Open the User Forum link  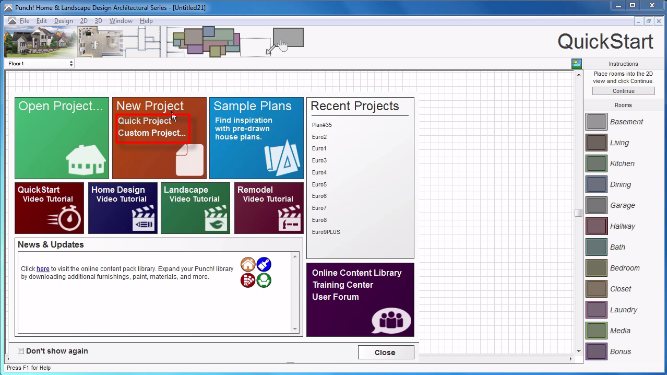click(335, 297)
